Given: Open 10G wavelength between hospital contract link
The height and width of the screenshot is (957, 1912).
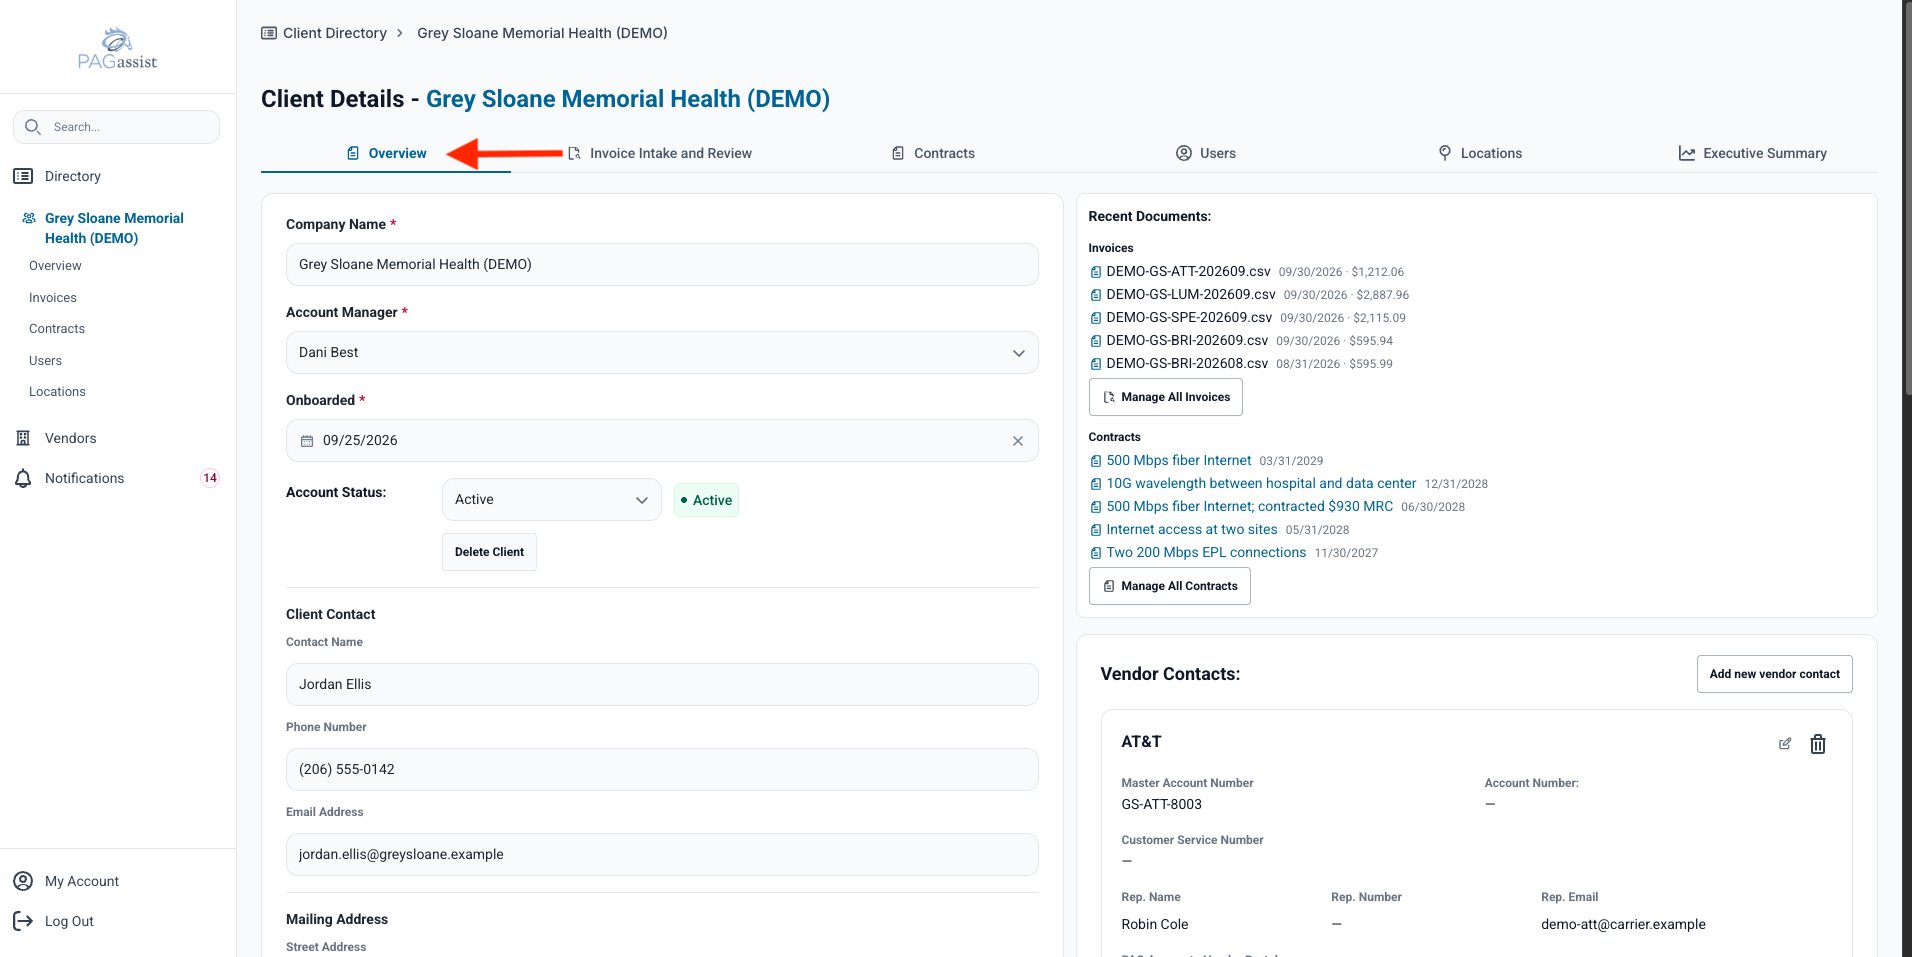Looking at the screenshot, I should click(x=1261, y=484).
